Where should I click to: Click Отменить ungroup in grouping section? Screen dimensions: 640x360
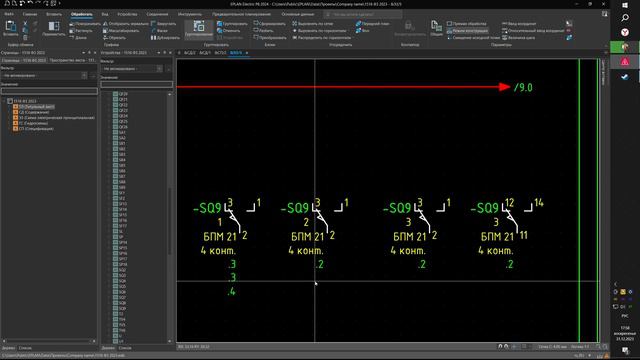[229, 31]
